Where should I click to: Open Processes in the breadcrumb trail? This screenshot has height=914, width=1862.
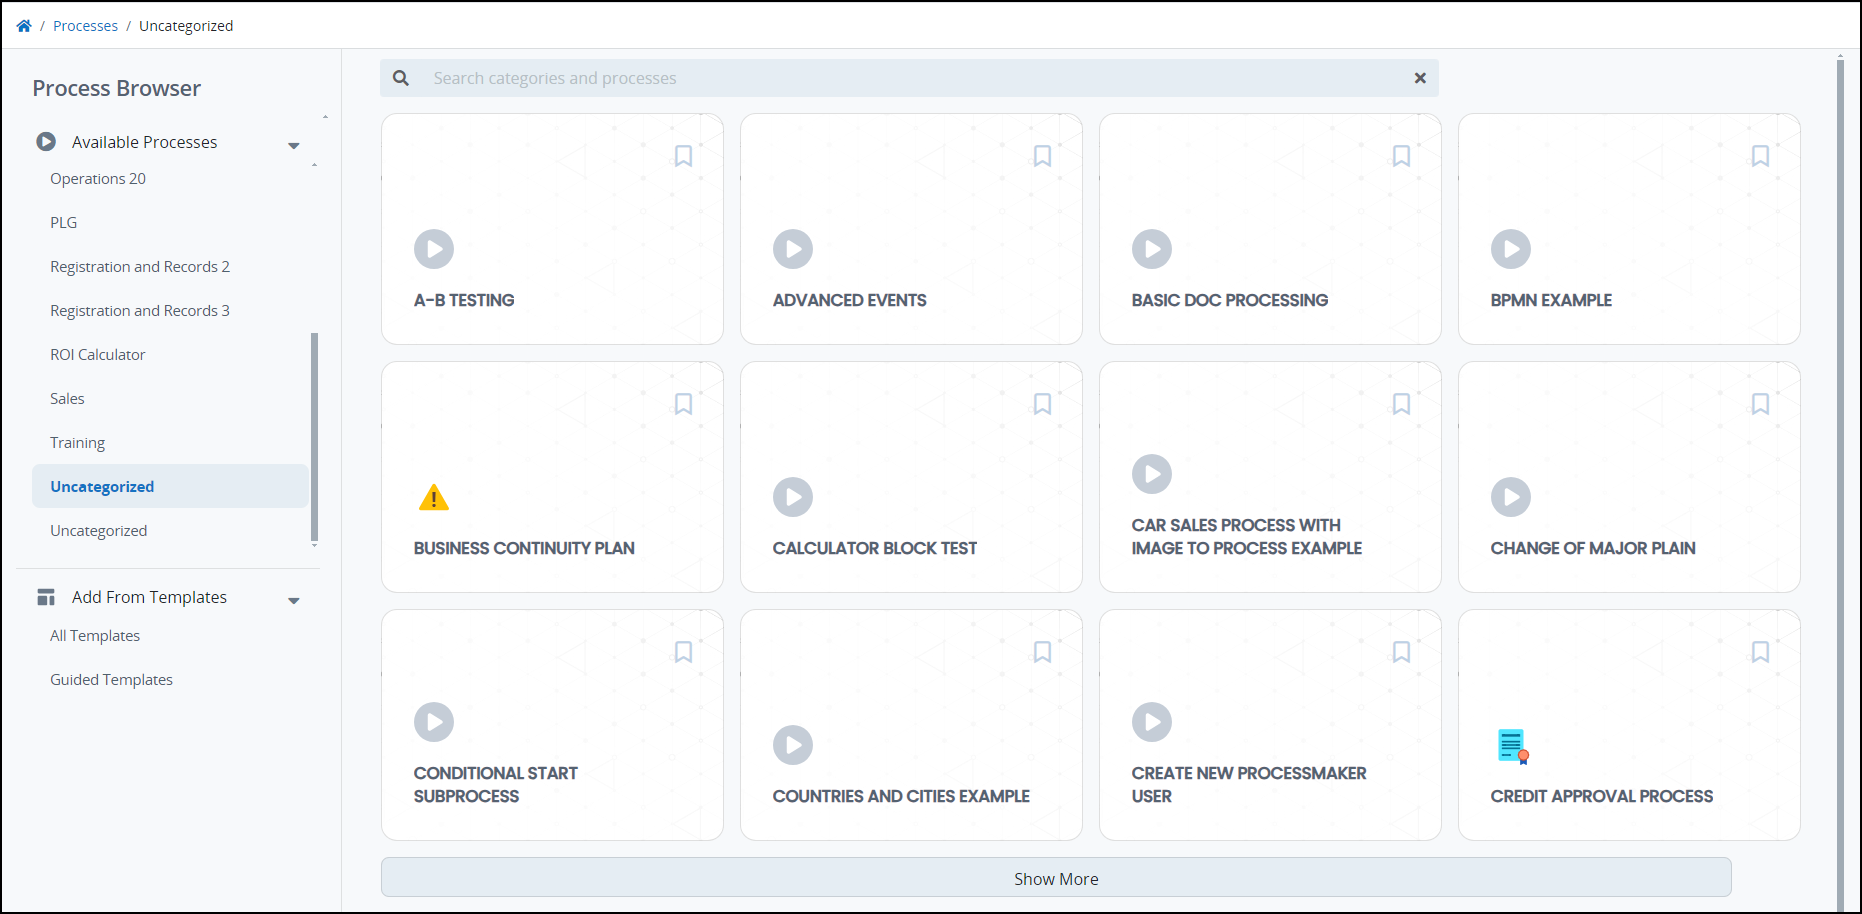[x=85, y=25]
